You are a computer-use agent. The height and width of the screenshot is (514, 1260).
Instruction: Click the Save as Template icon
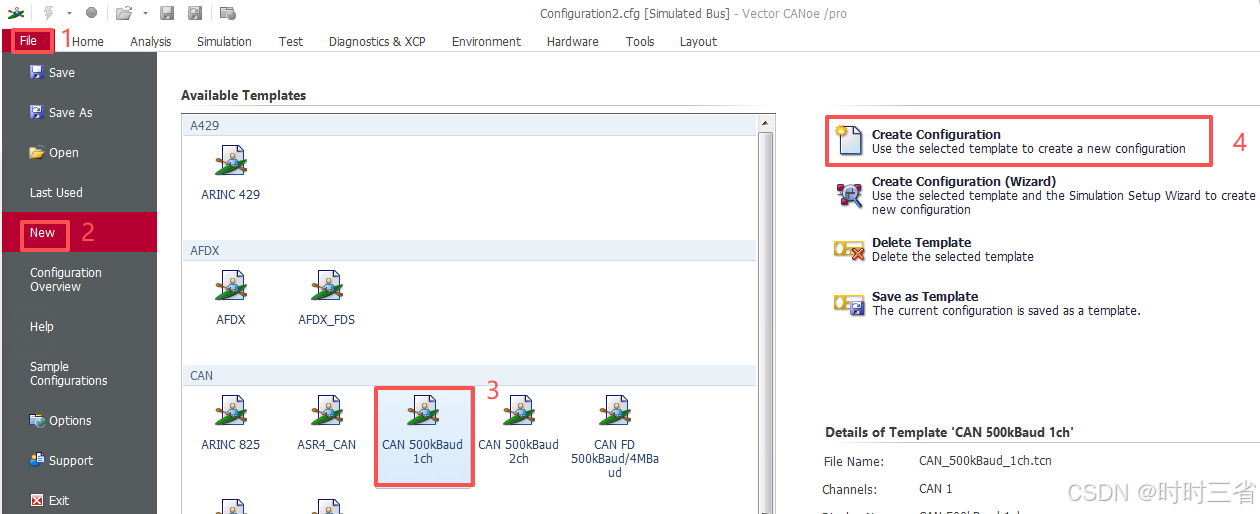[849, 304]
